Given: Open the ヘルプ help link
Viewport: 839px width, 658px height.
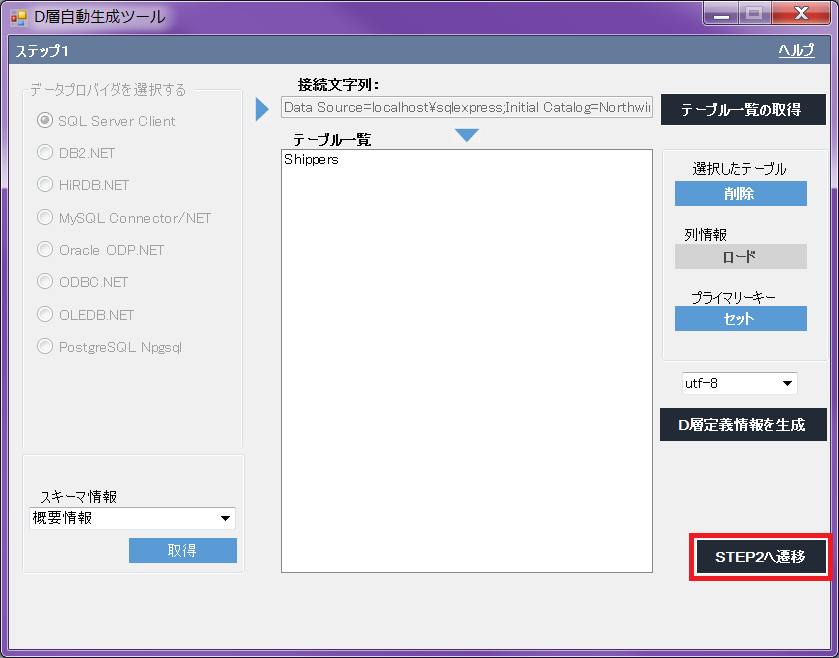Looking at the screenshot, I should (796, 51).
